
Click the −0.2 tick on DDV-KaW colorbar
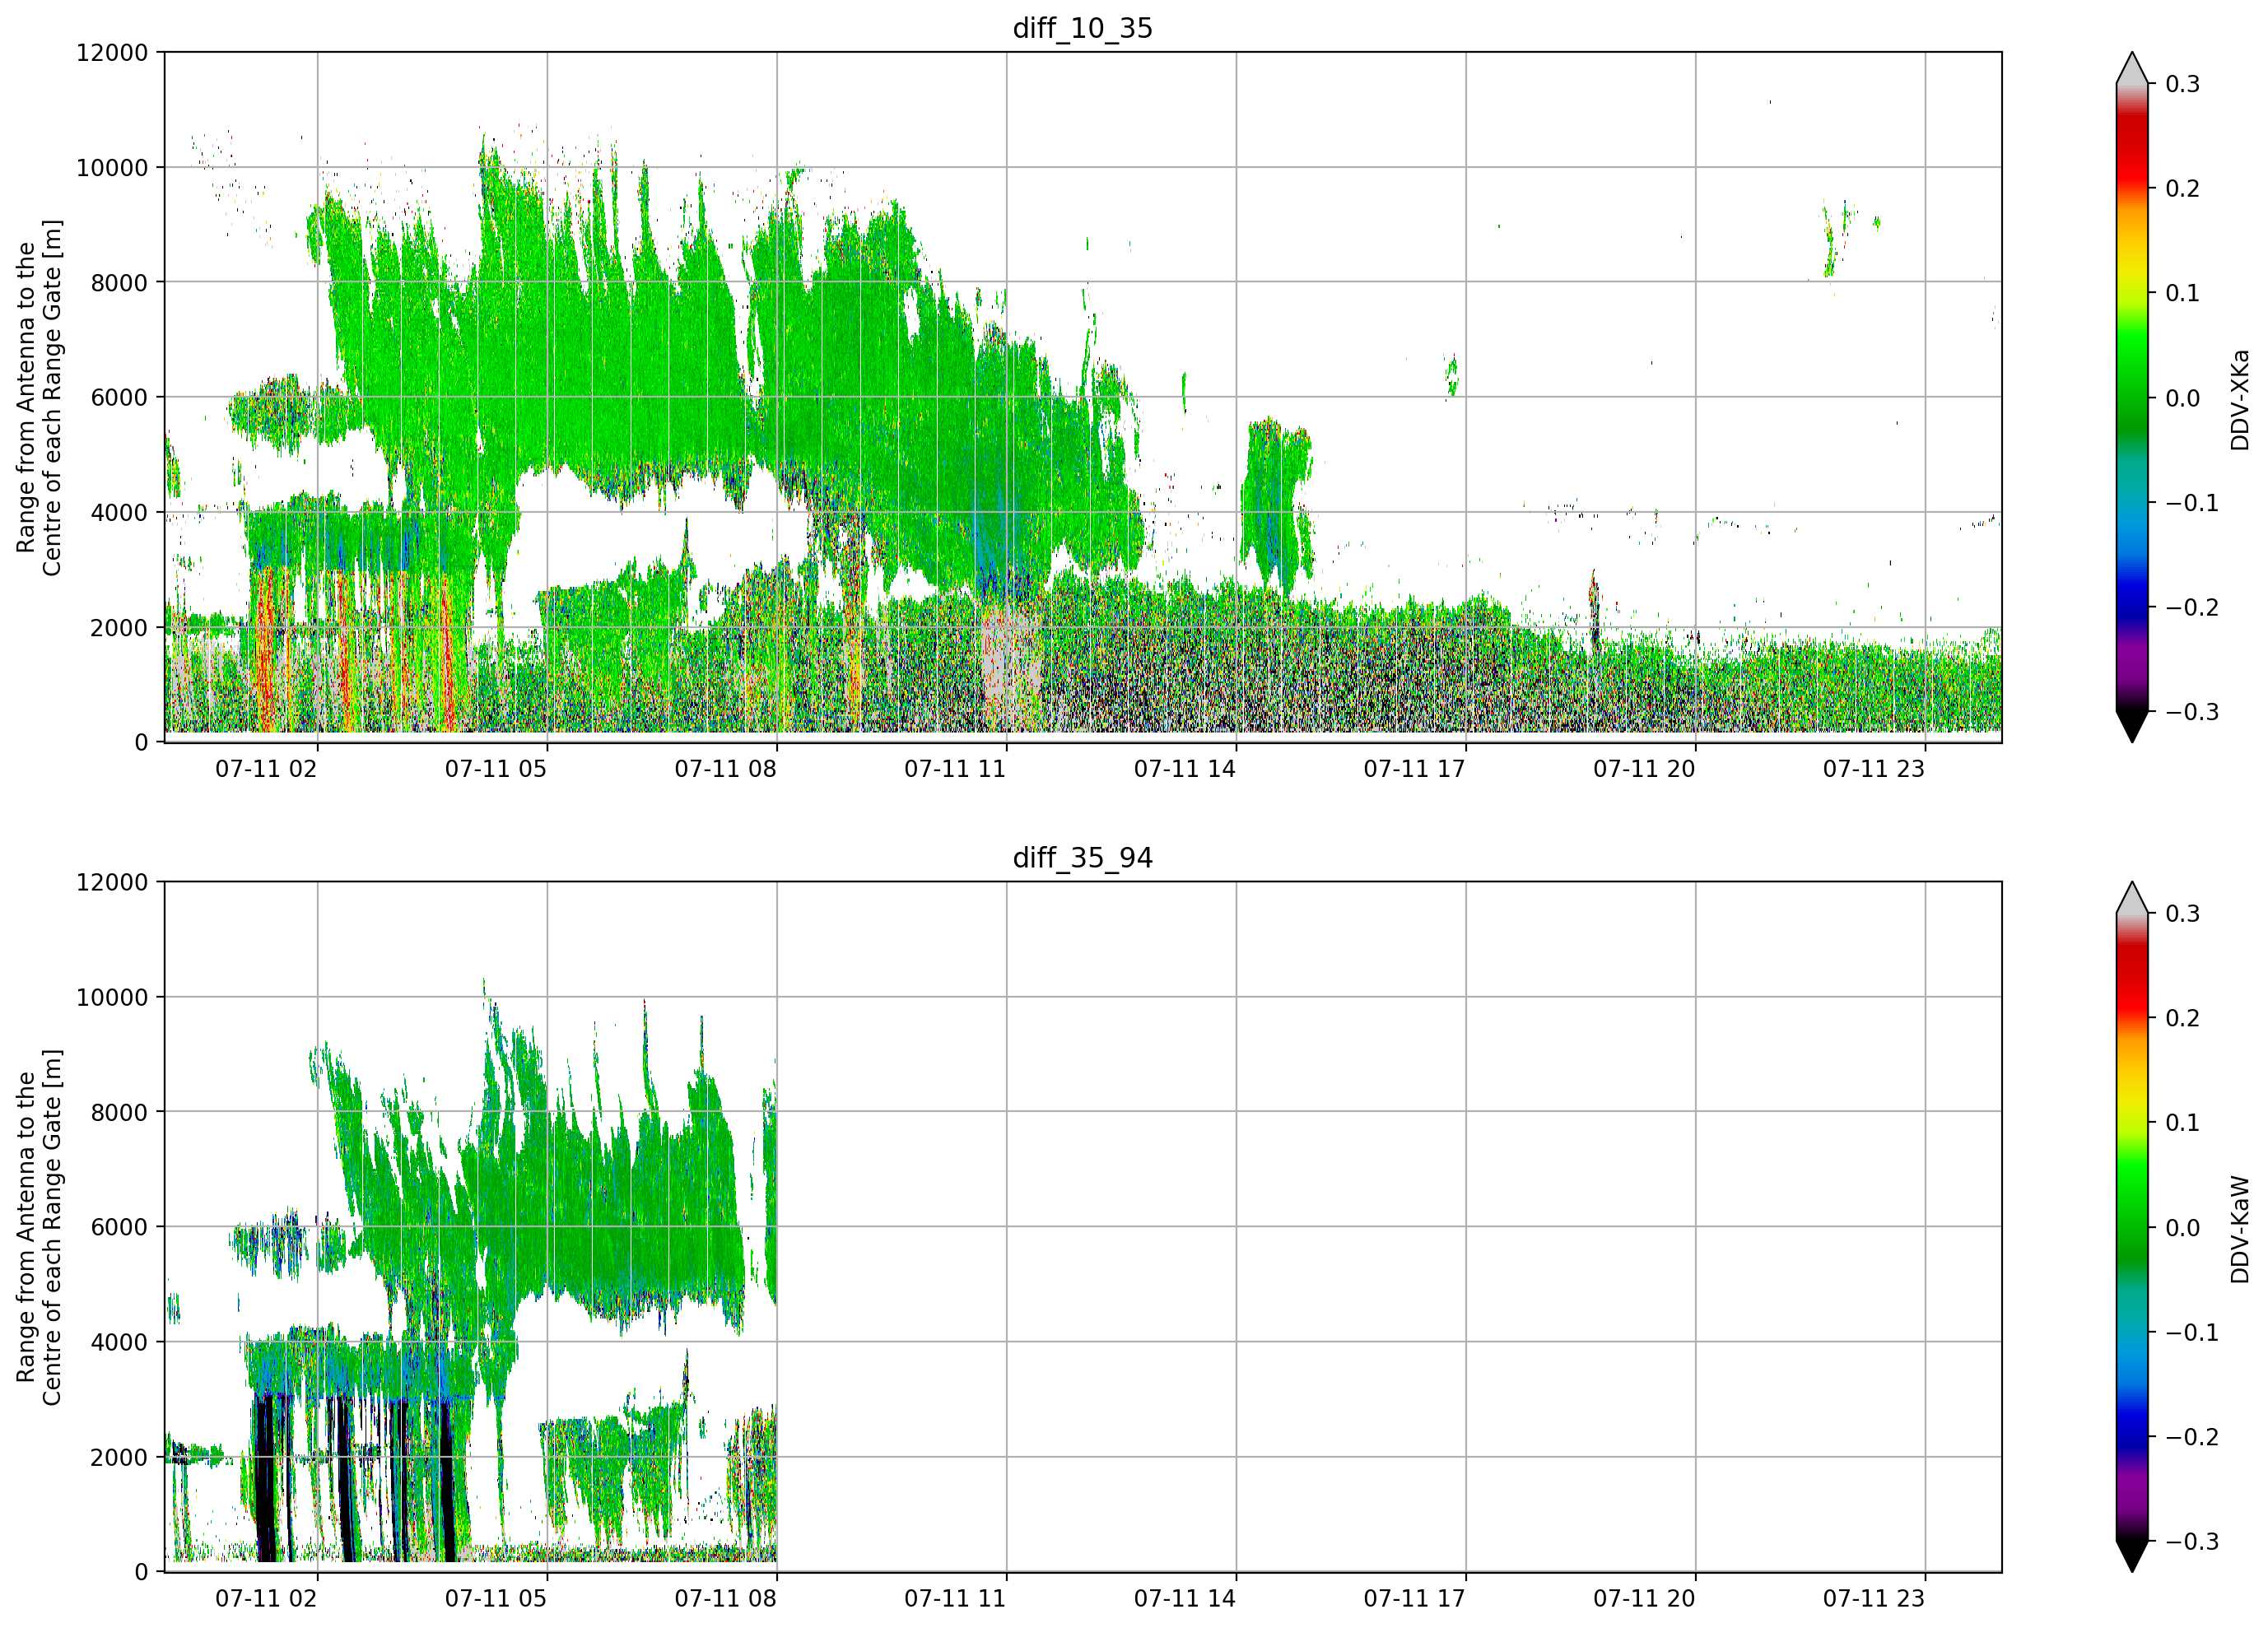(x=2192, y=1437)
